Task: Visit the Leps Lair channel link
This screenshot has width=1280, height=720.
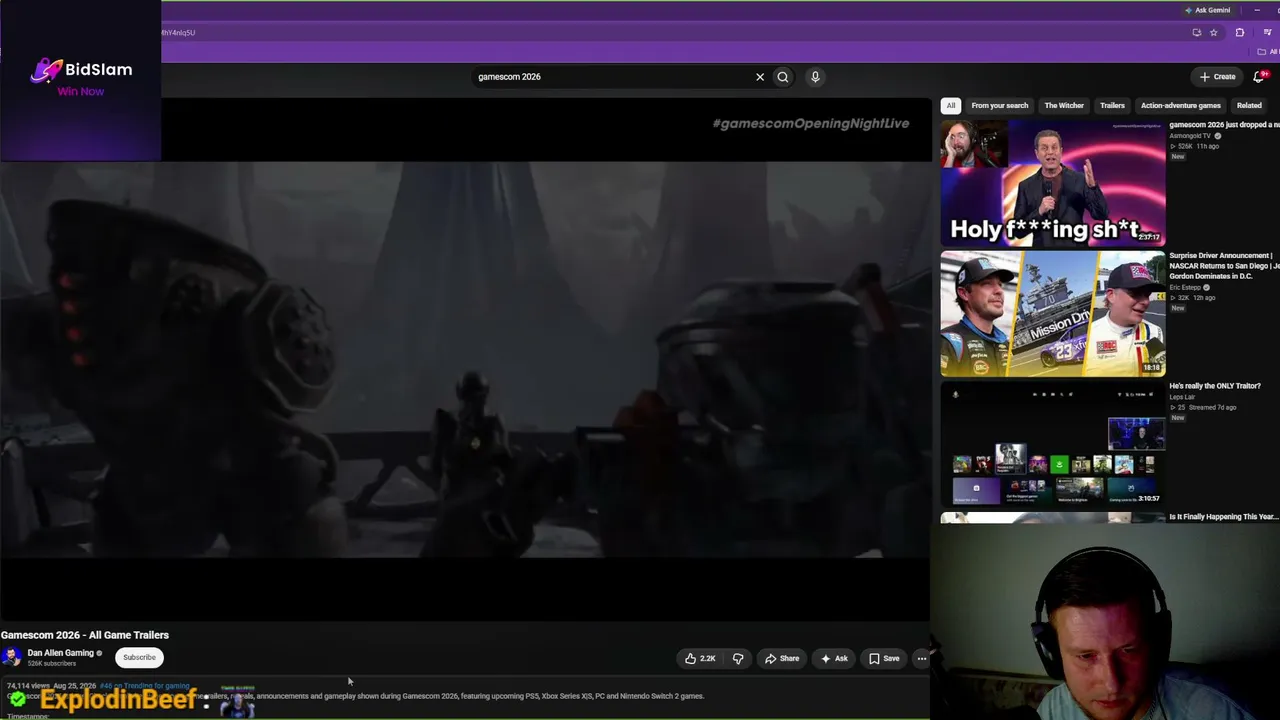Action: point(1182,397)
